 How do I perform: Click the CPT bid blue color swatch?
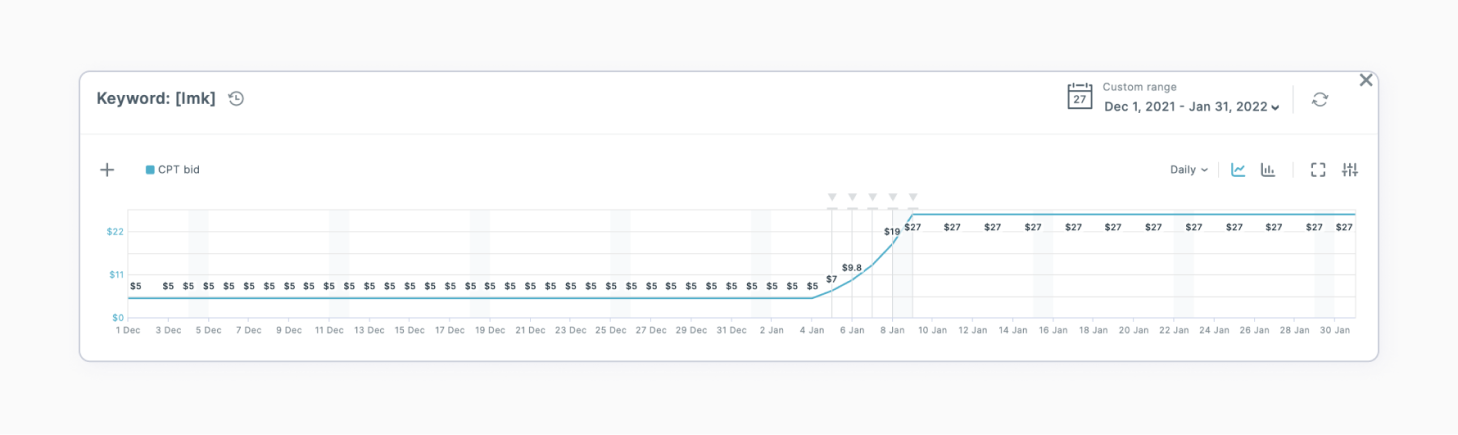coord(150,170)
